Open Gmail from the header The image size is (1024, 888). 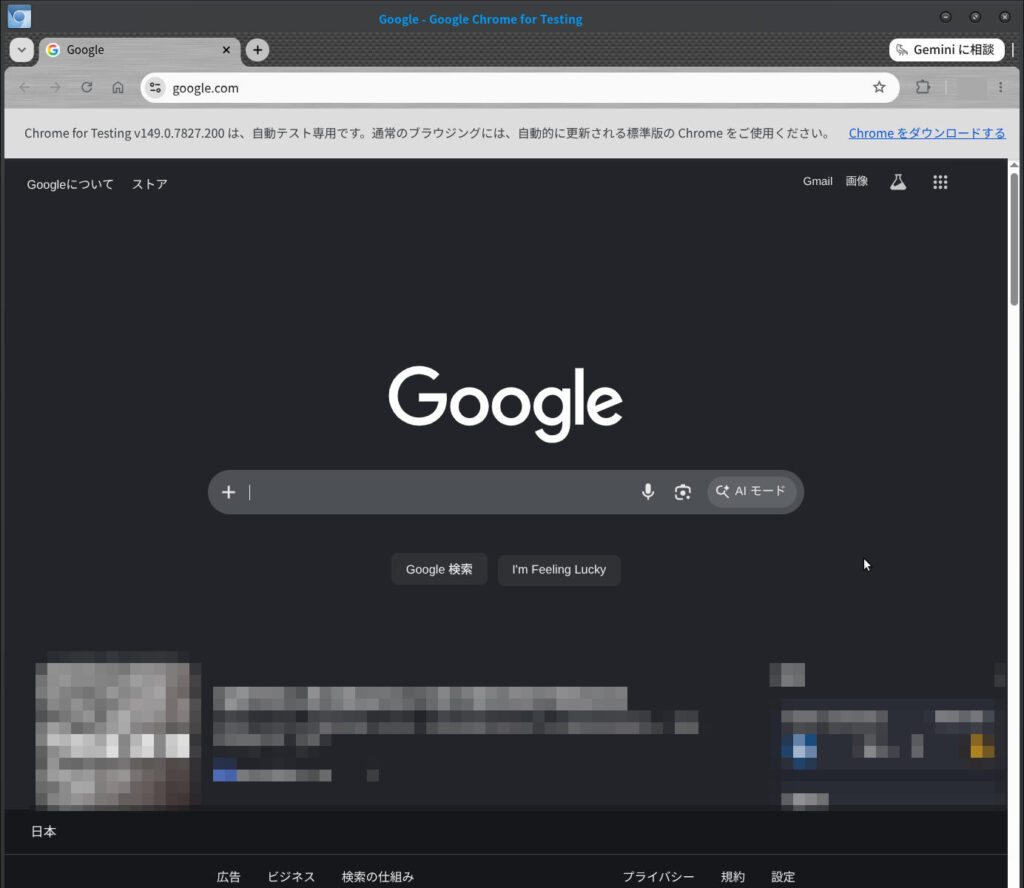coord(818,182)
